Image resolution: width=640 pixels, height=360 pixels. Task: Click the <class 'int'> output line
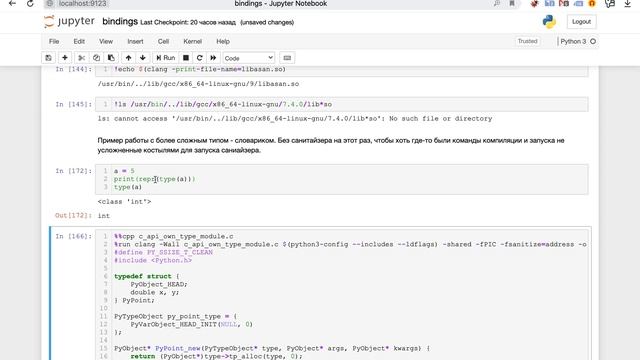click(x=124, y=202)
